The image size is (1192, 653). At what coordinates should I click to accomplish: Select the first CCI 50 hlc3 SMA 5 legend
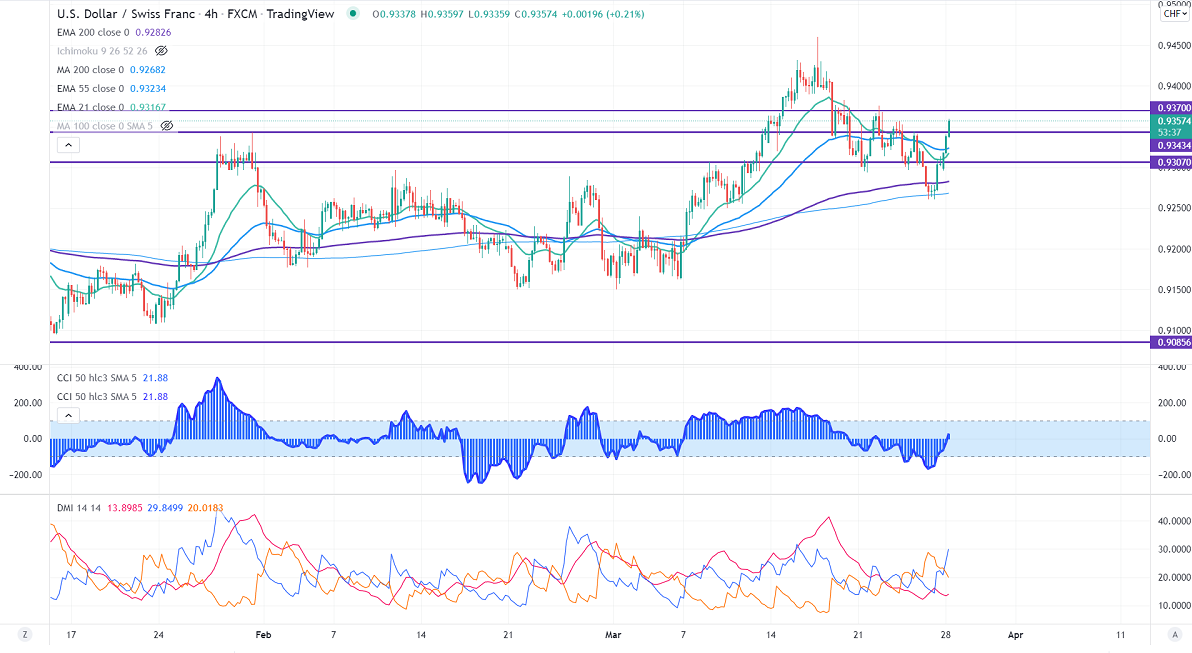point(97,378)
